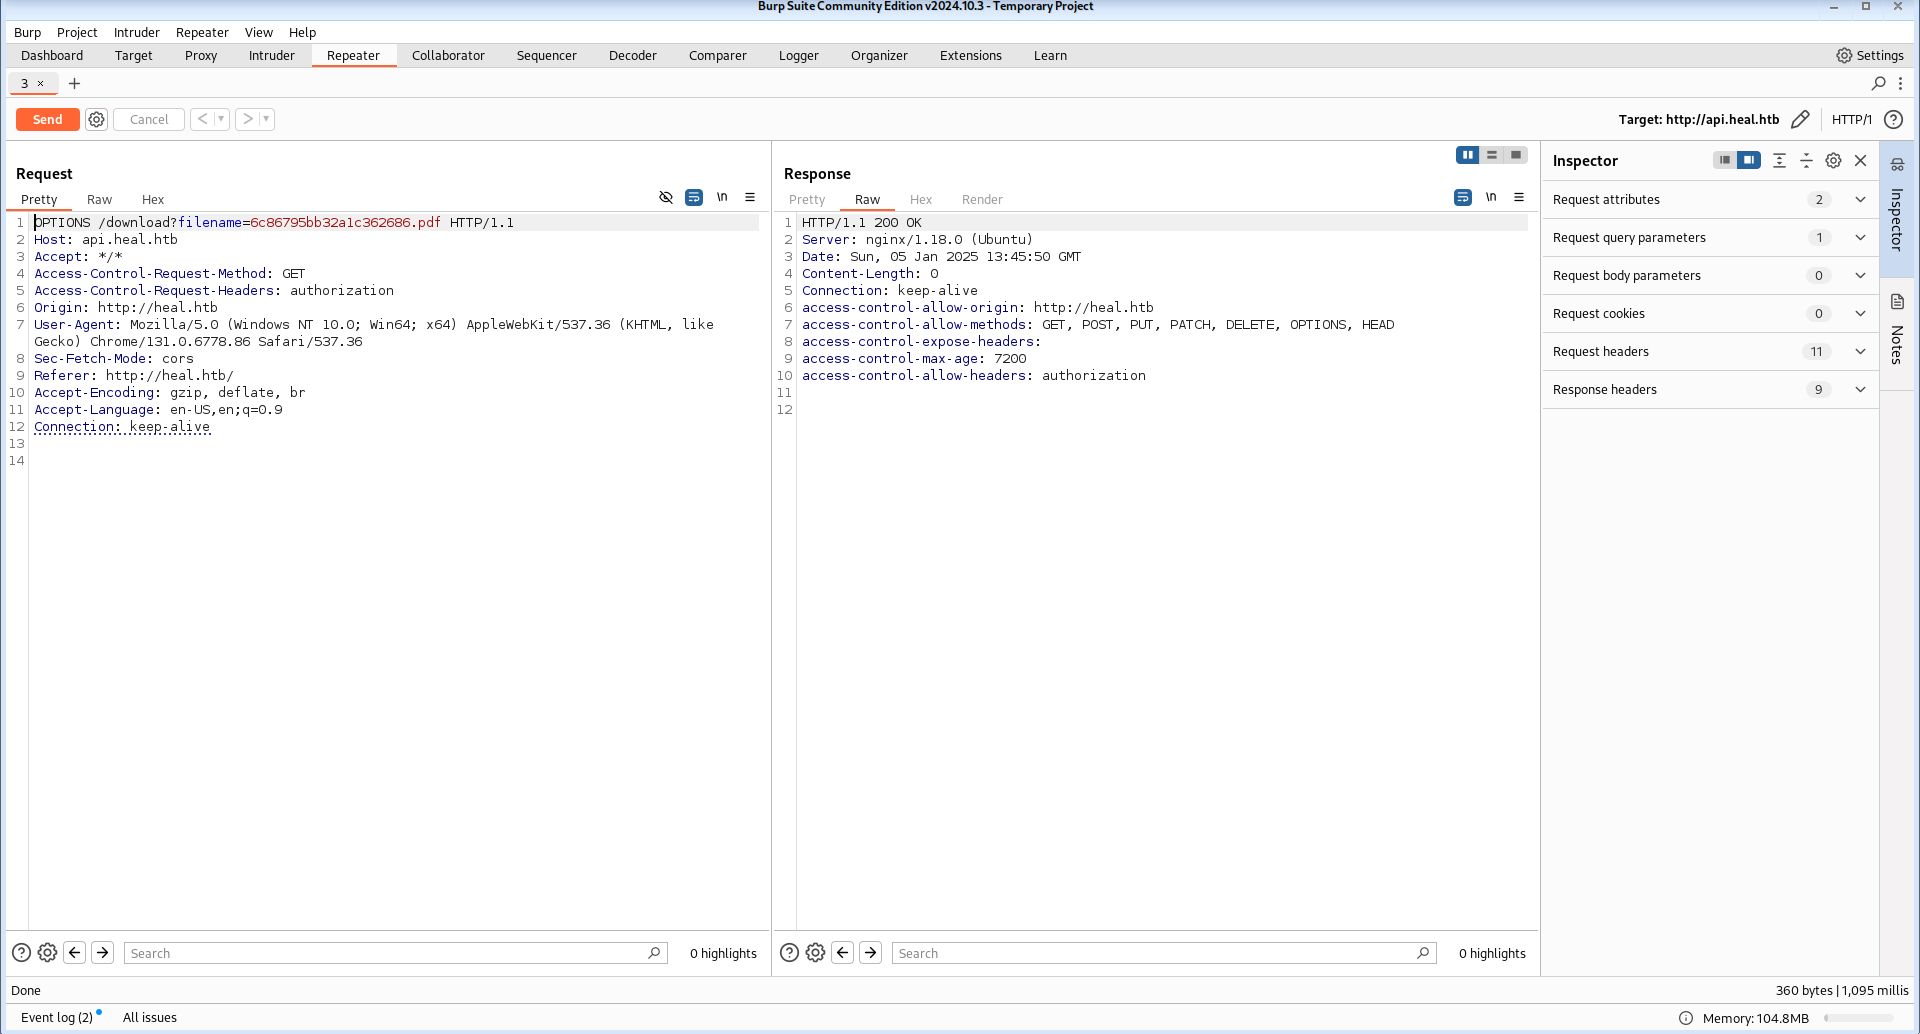Open the Intruder menu in menu bar
1920x1034 pixels.
pyautogui.click(x=136, y=33)
